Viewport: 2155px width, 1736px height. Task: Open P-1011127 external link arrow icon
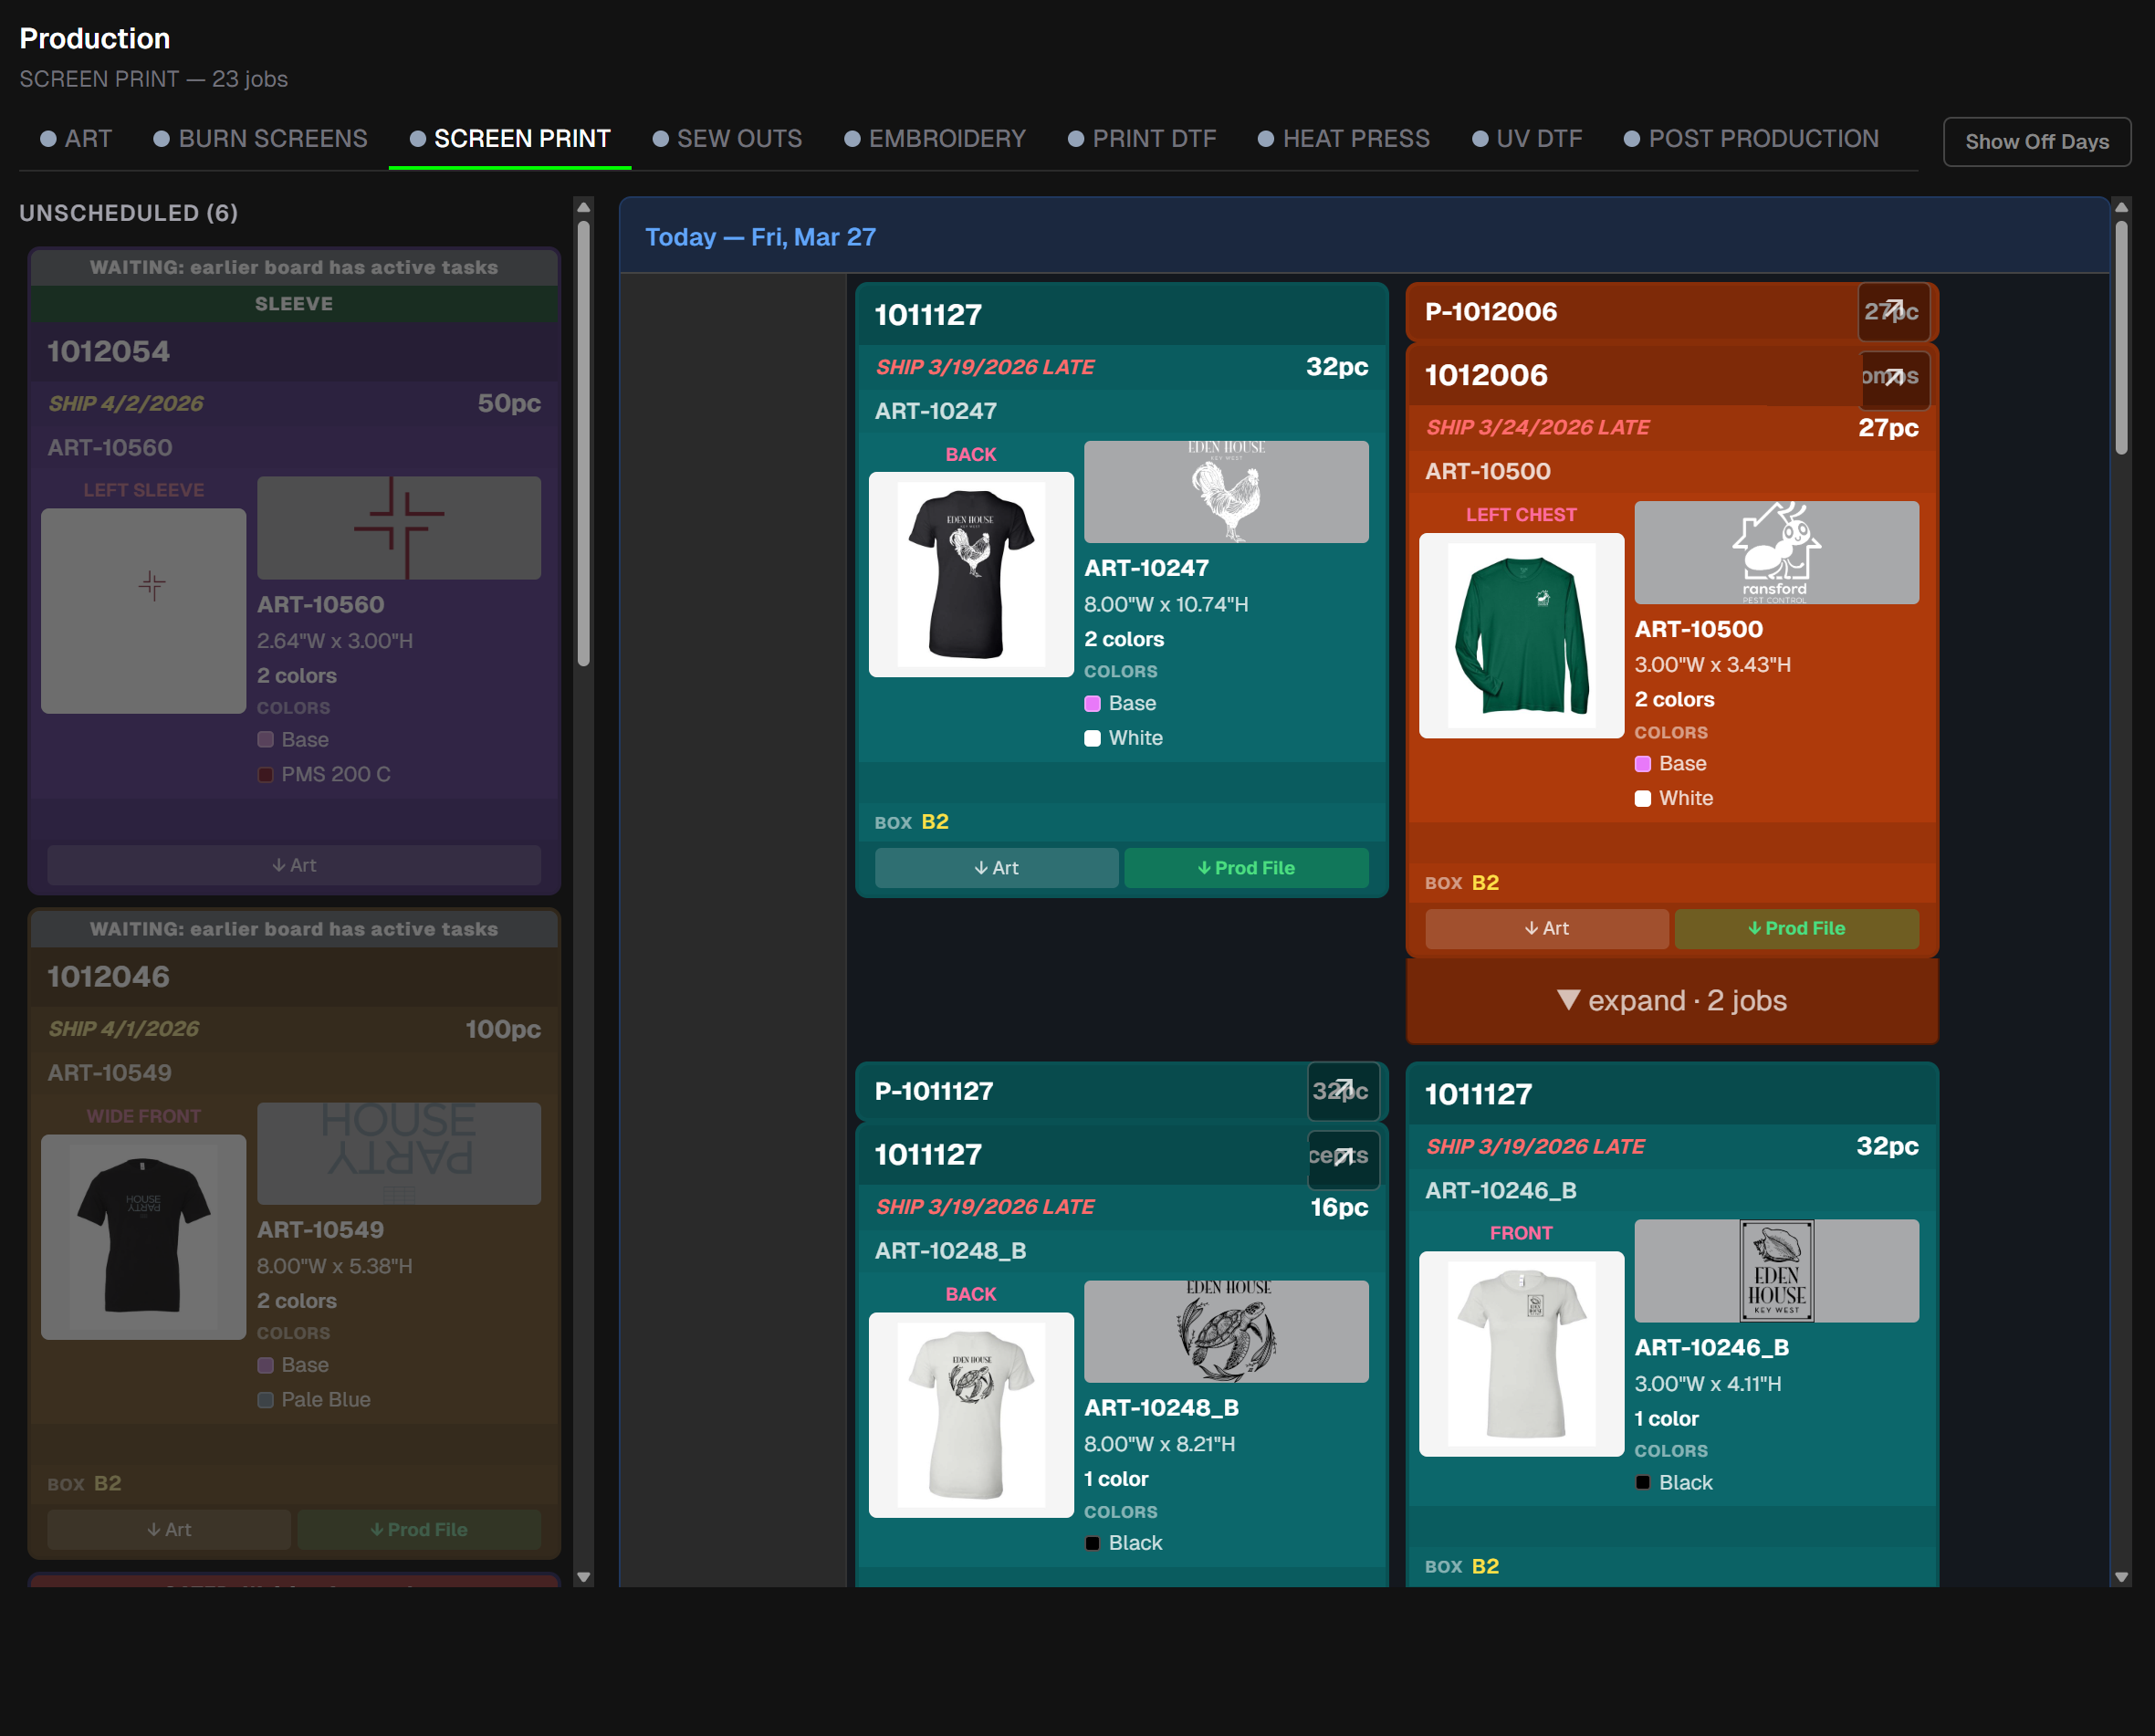[x=1343, y=1090]
